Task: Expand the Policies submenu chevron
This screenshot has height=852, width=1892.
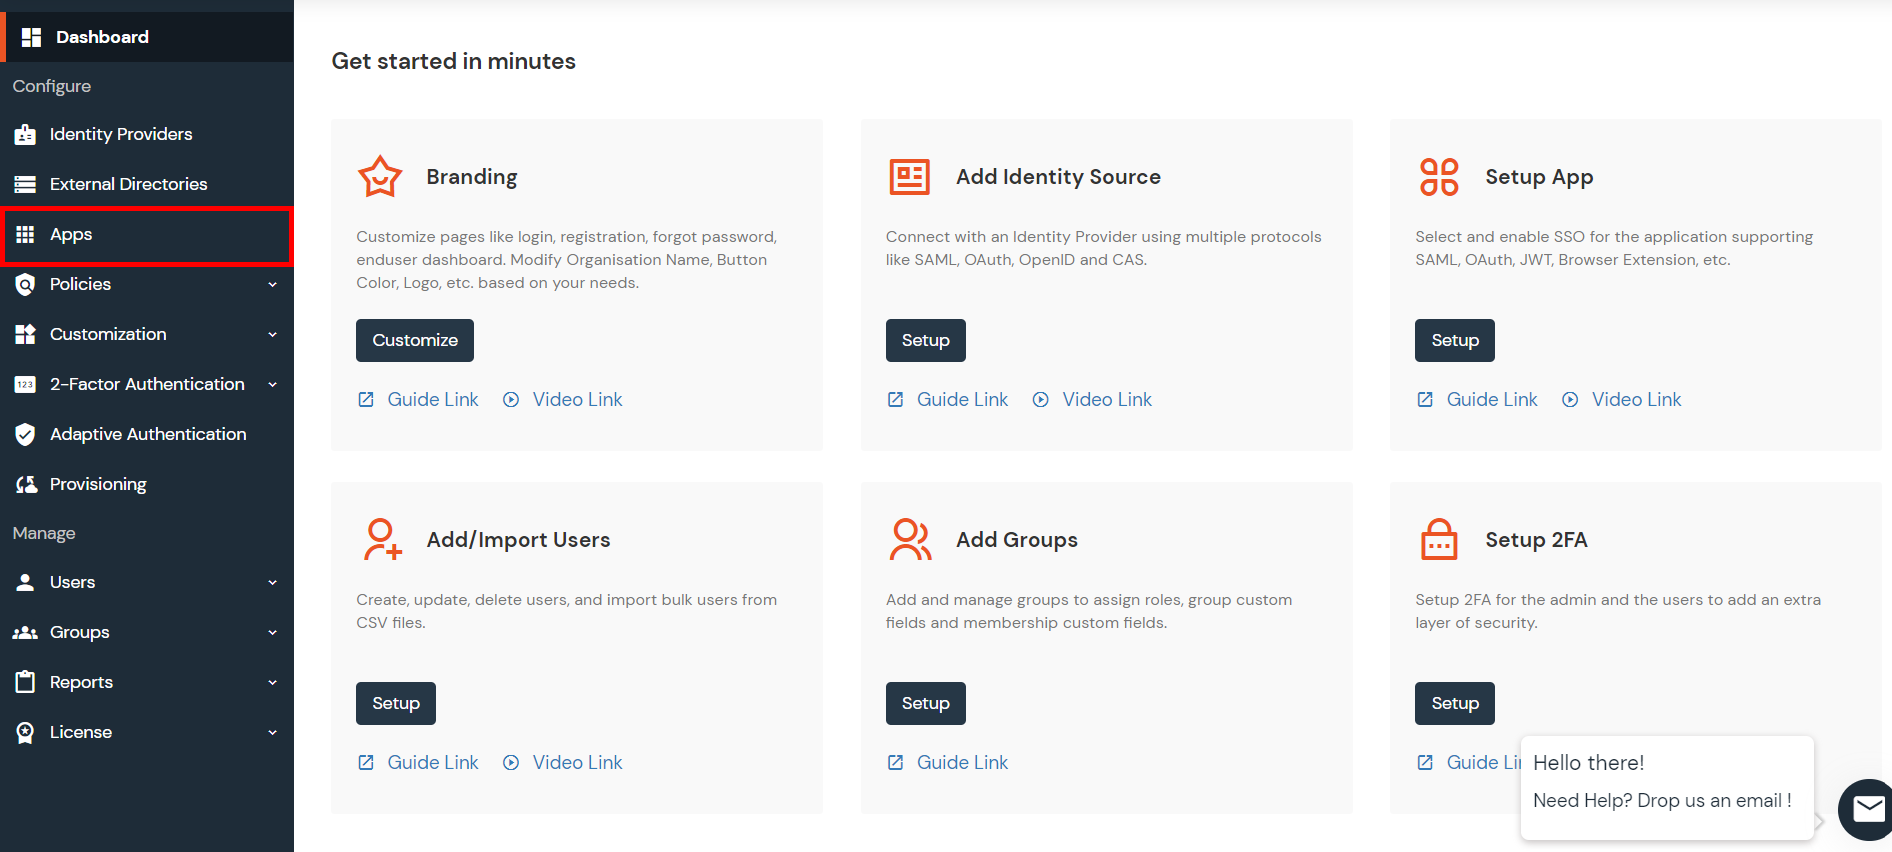Action: click(272, 284)
